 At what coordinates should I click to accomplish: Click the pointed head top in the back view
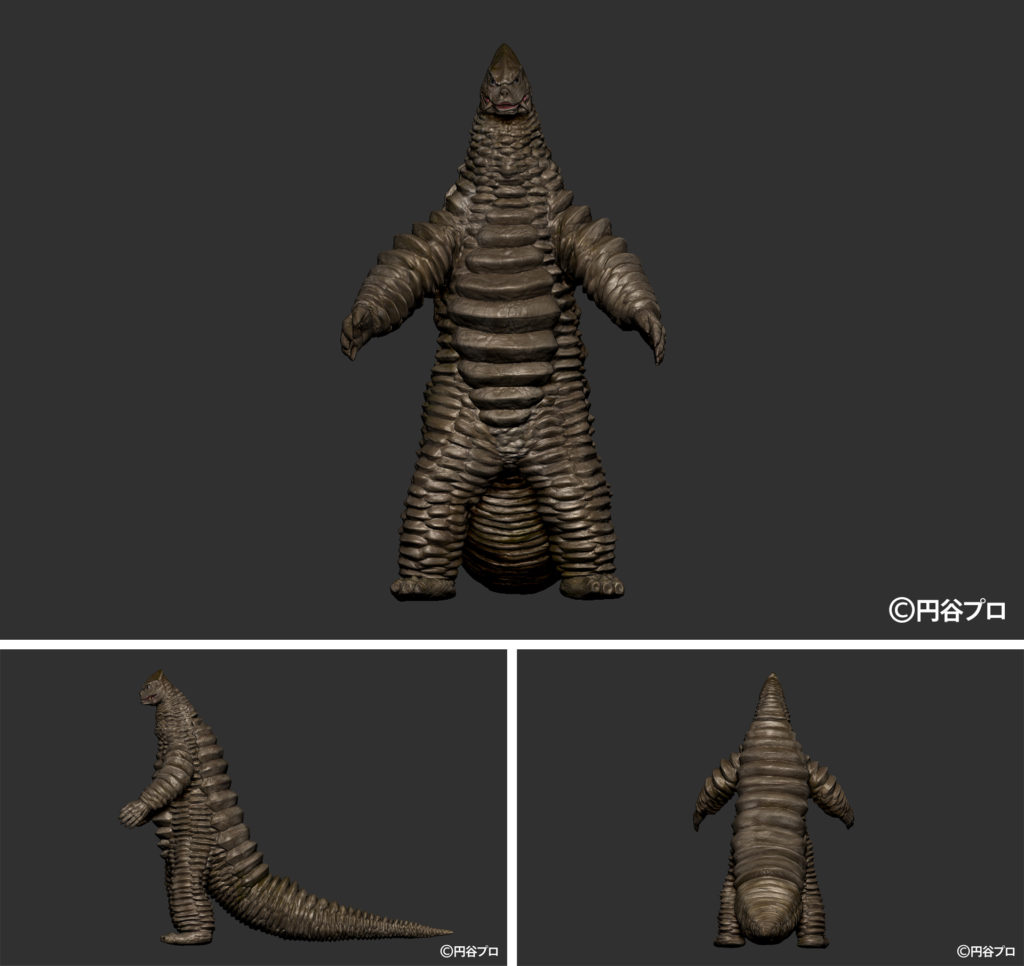770,685
